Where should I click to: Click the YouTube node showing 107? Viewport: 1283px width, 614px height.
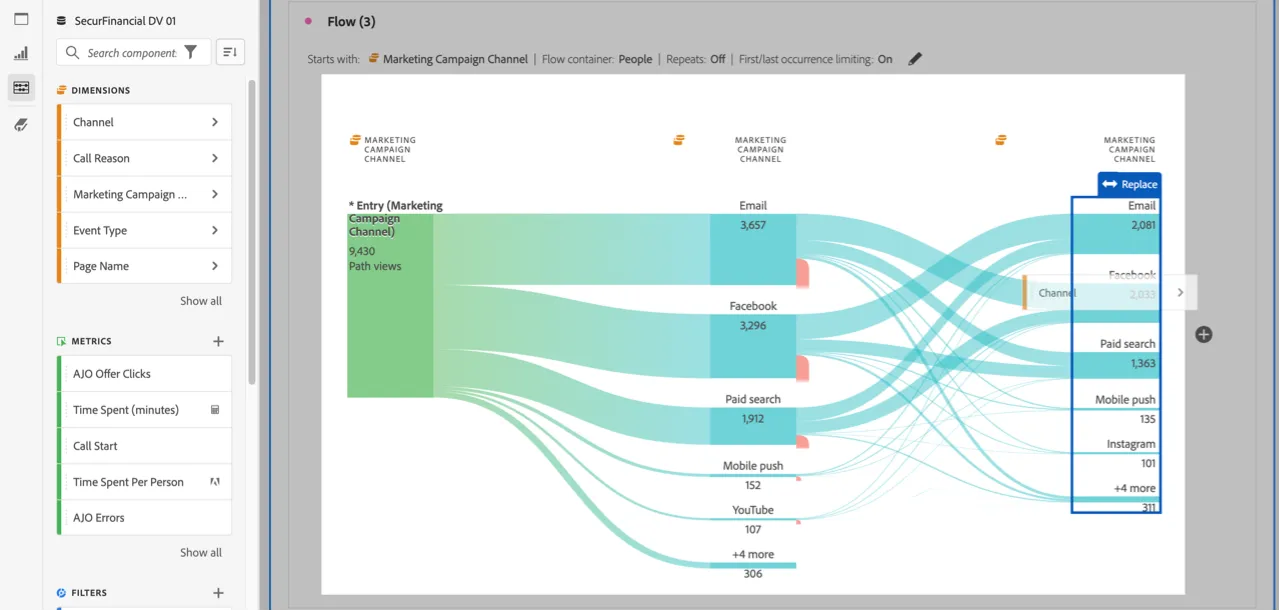click(x=753, y=520)
